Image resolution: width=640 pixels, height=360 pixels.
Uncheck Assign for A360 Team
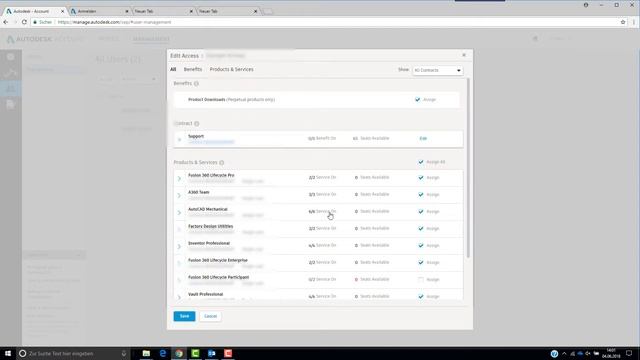coord(421,195)
